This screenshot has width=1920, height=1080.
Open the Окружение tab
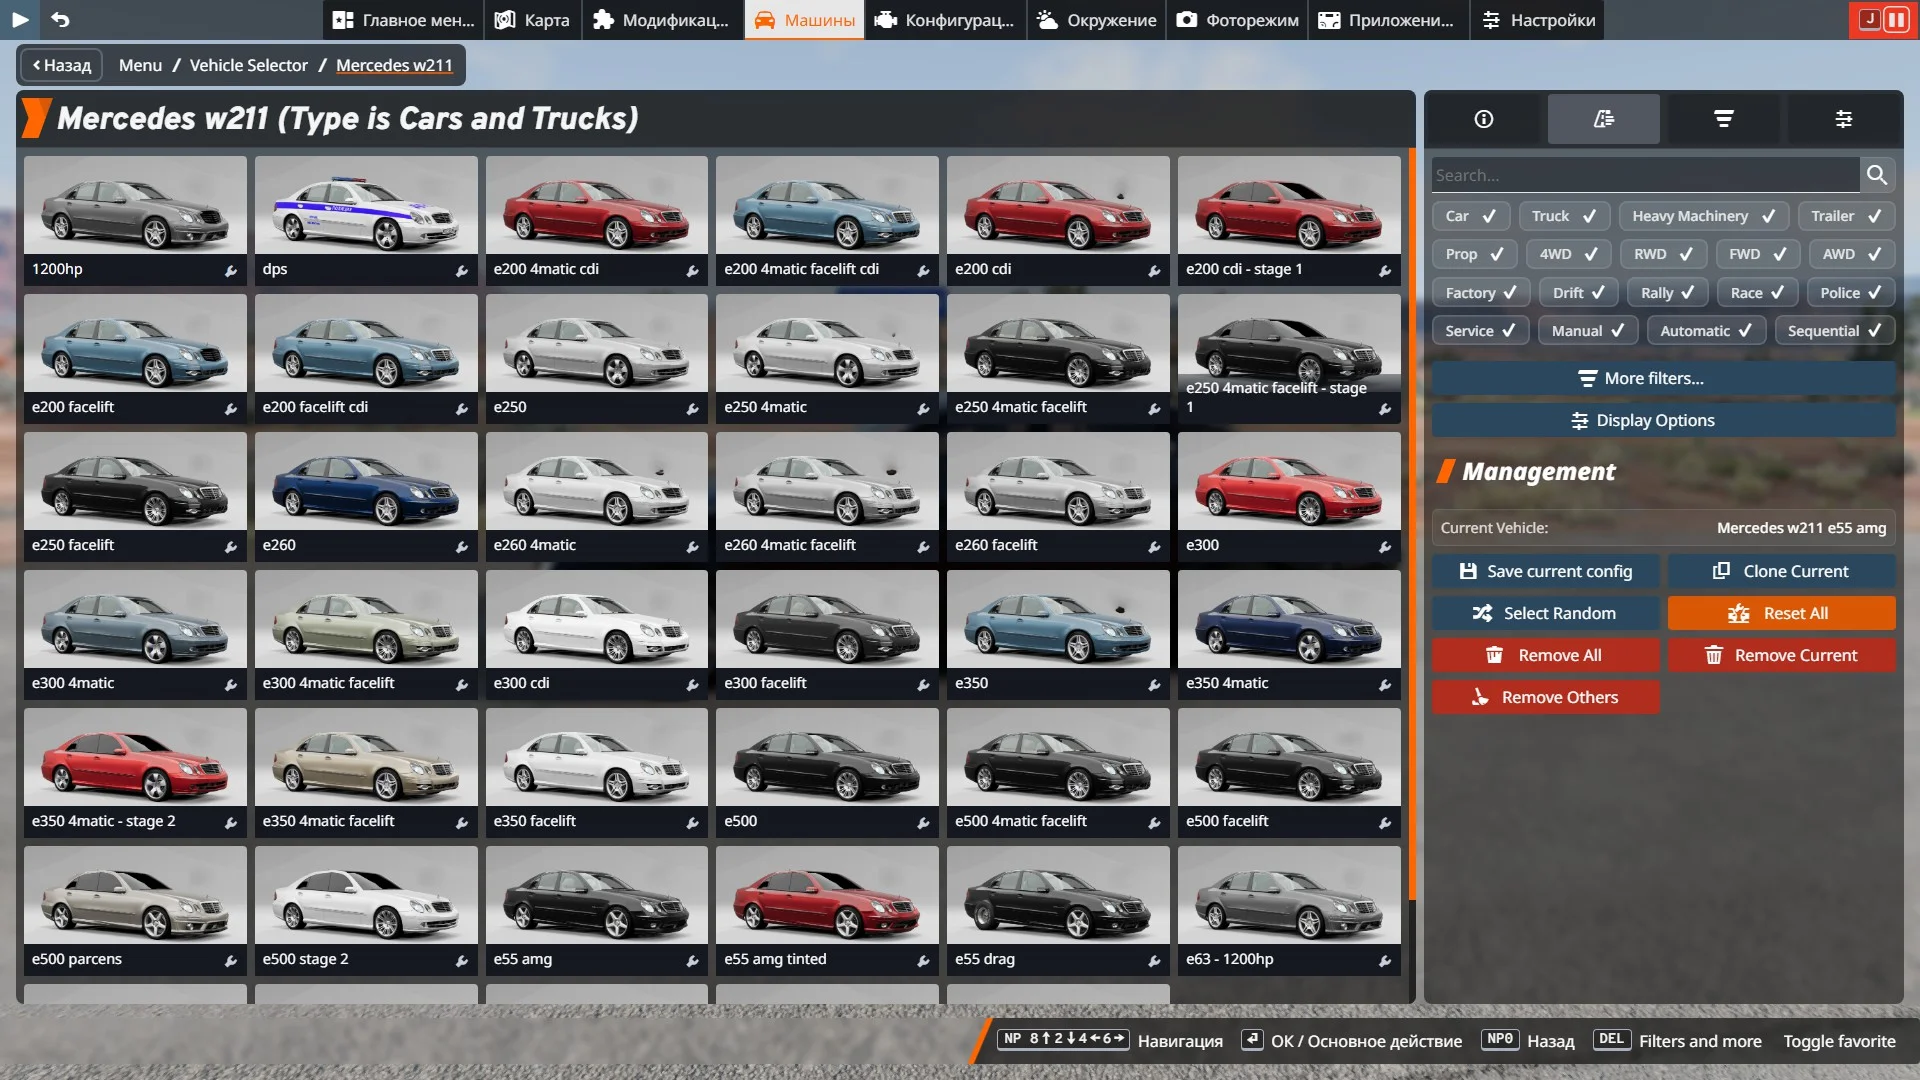[x=1097, y=20]
